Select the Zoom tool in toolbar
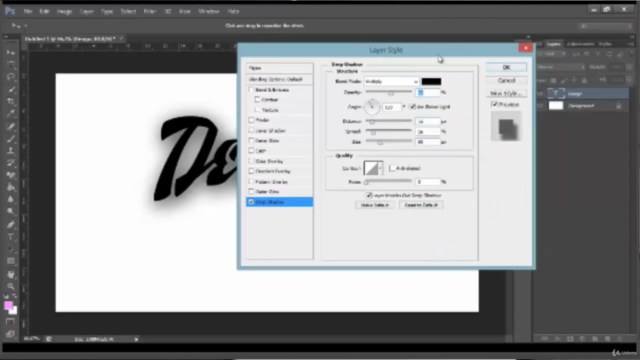 [11, 286]
